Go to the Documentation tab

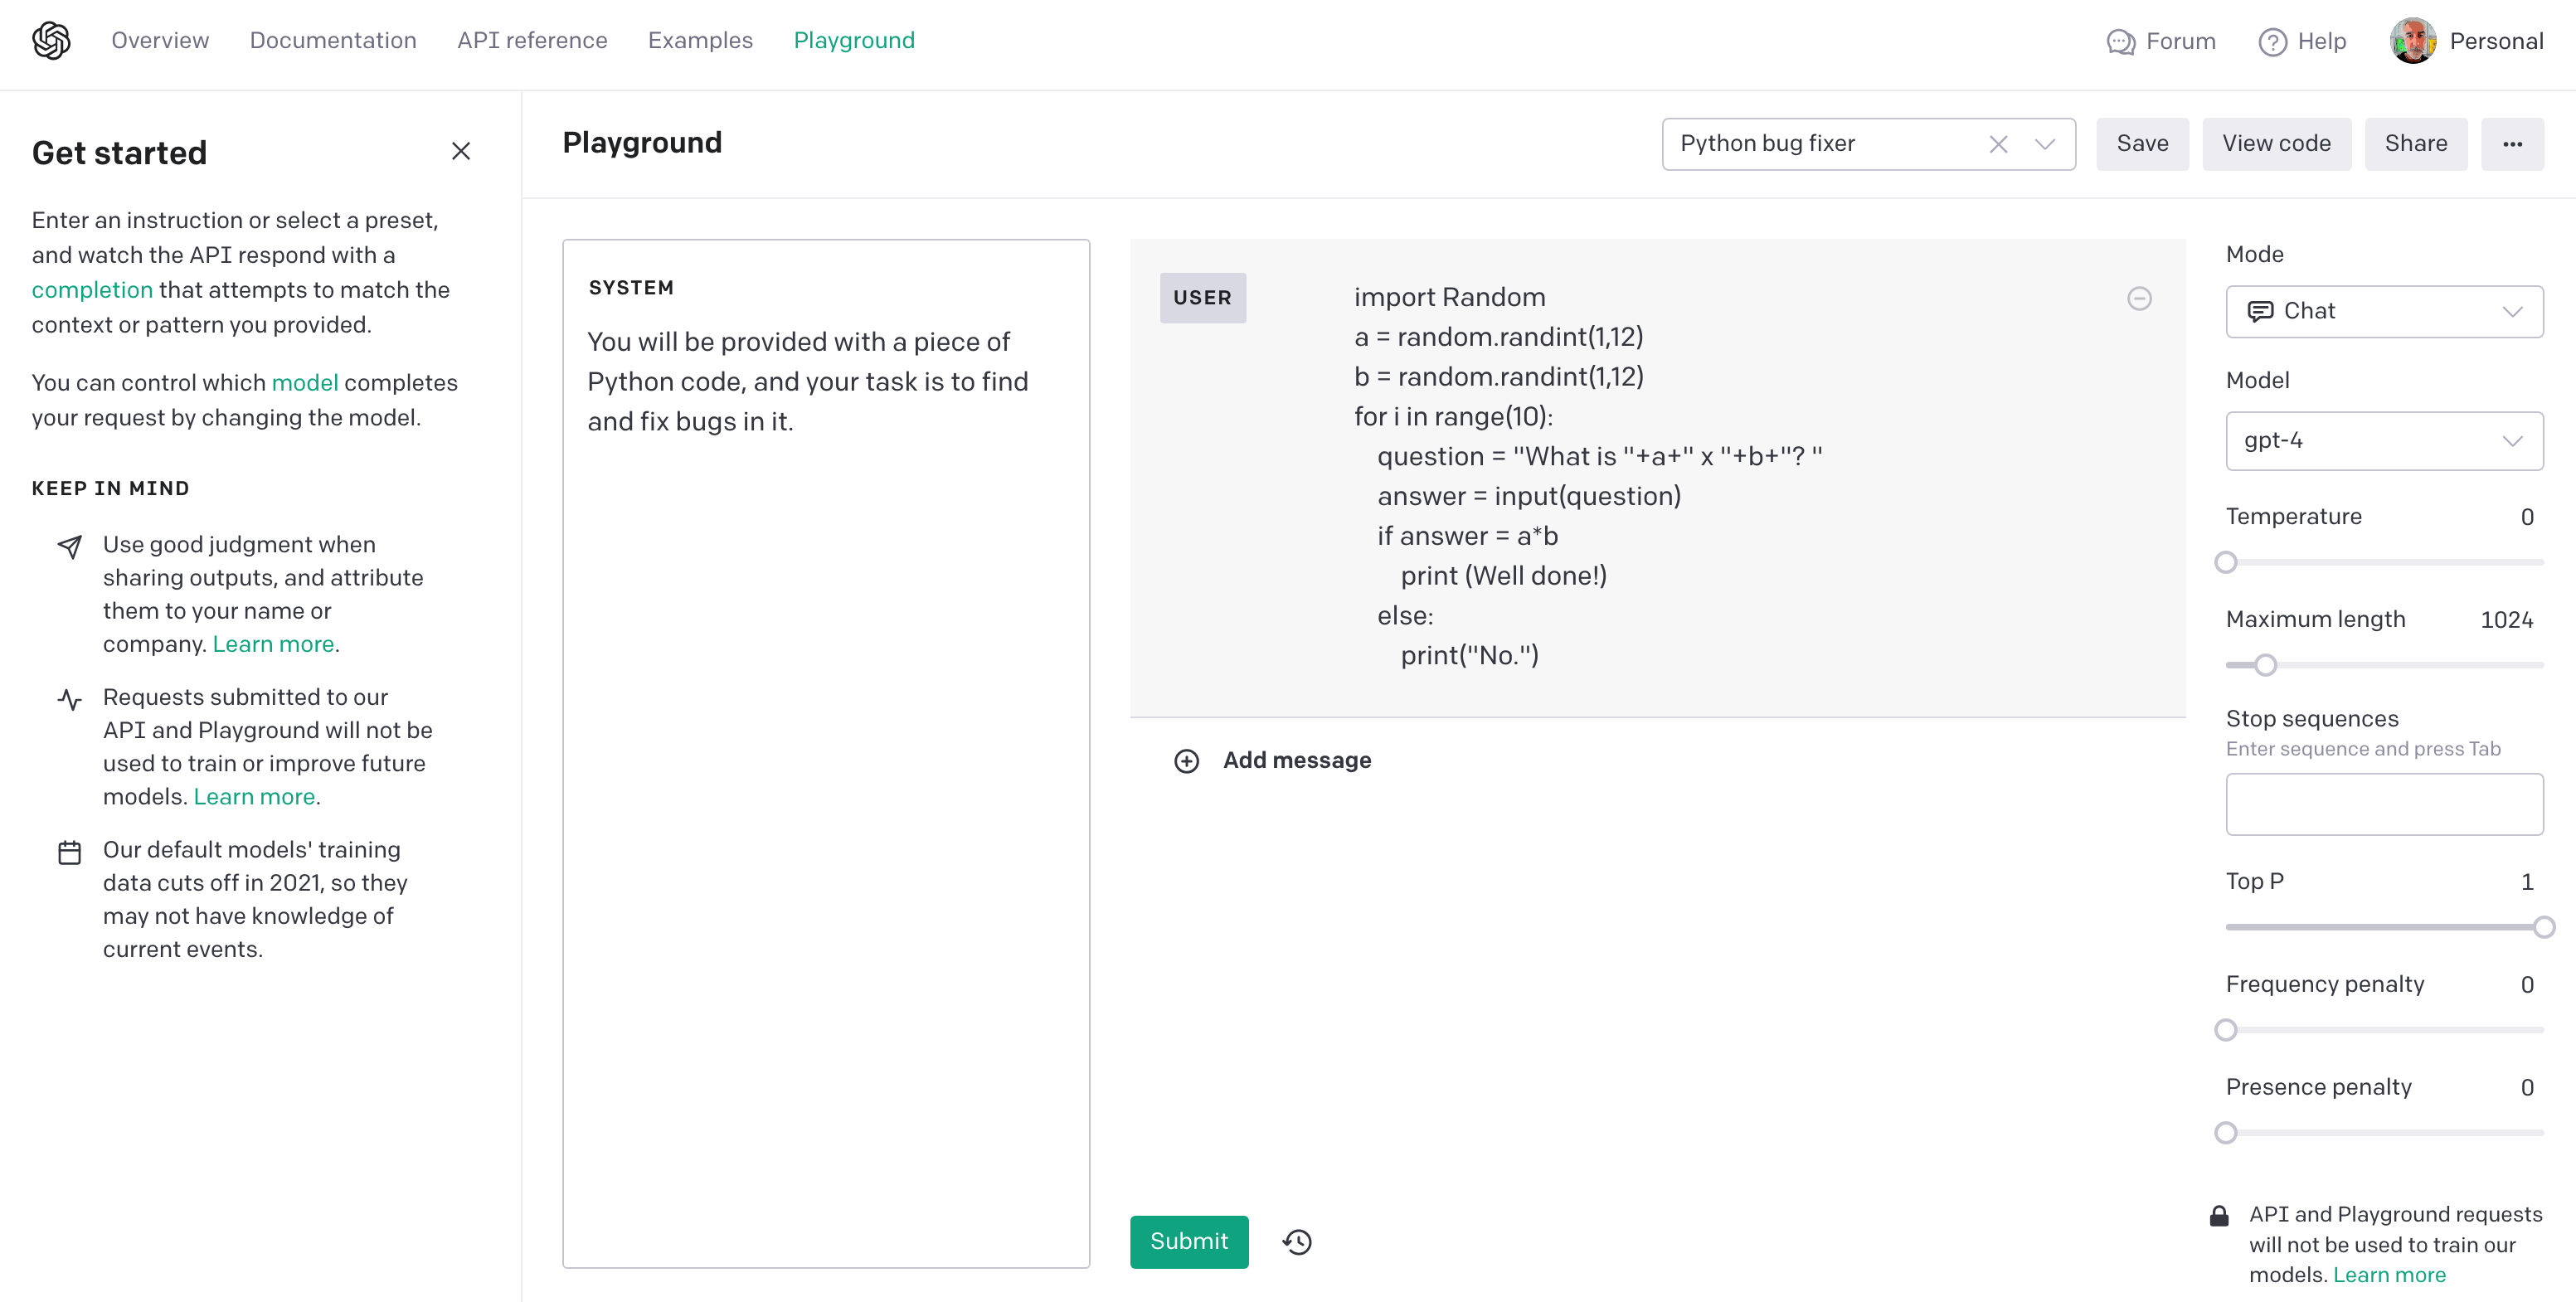pyautogui.click(x=333, y=41)
